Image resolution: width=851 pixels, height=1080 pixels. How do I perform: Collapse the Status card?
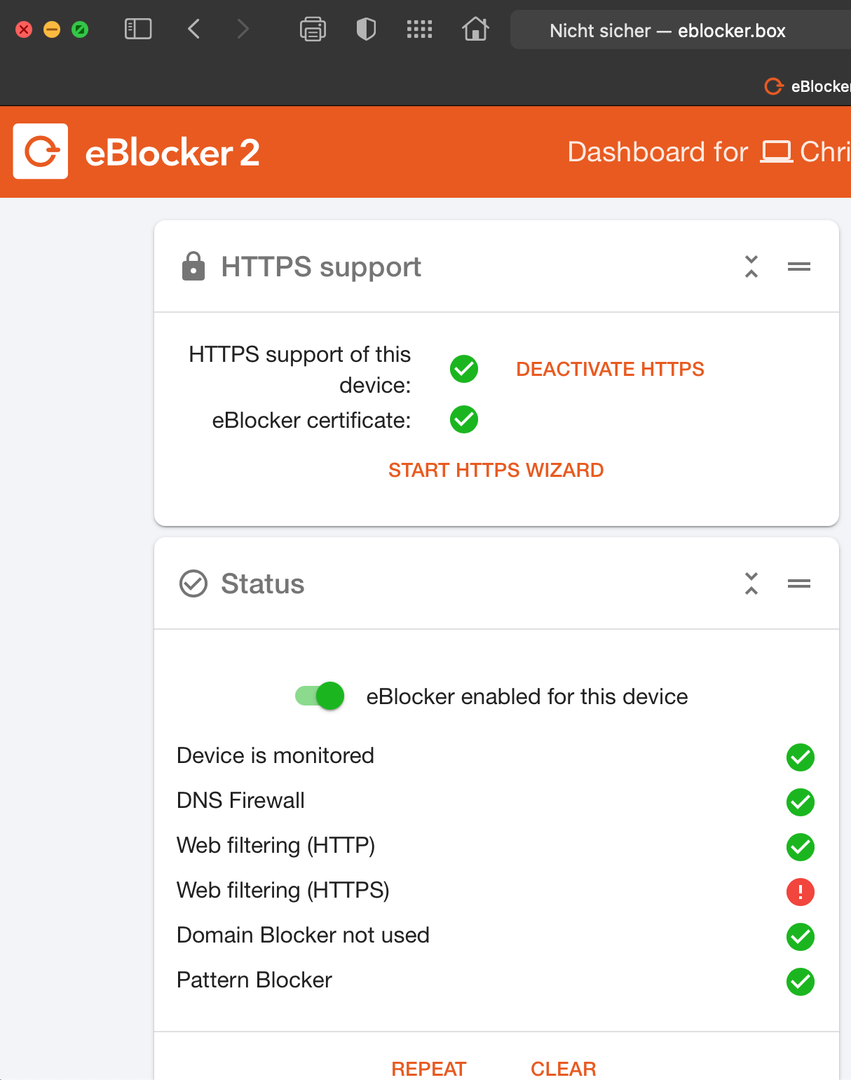tap(751, 583)
